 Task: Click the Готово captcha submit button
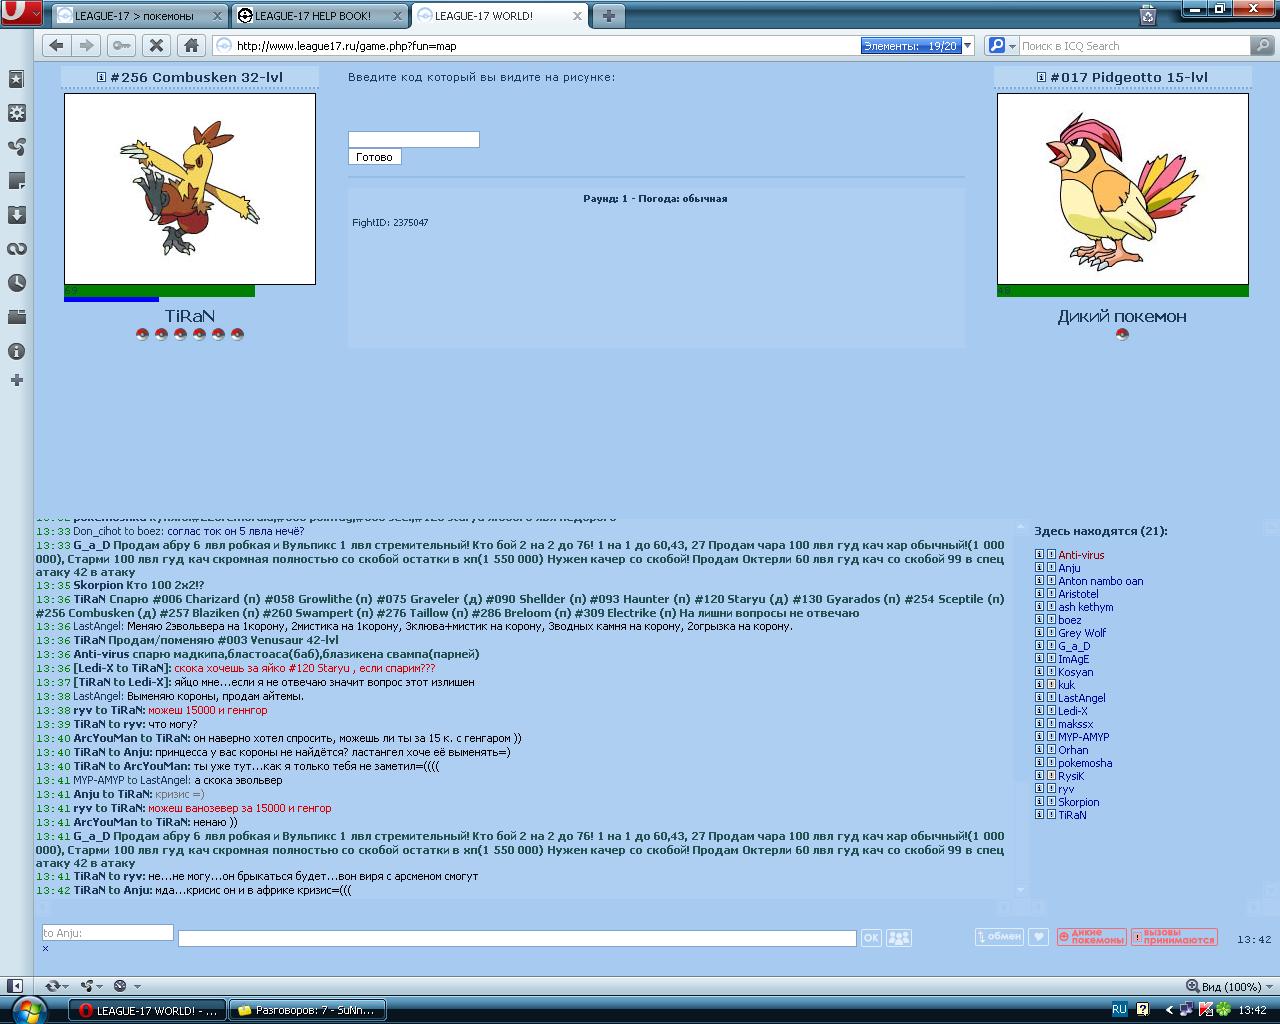[x=374, y=157]
